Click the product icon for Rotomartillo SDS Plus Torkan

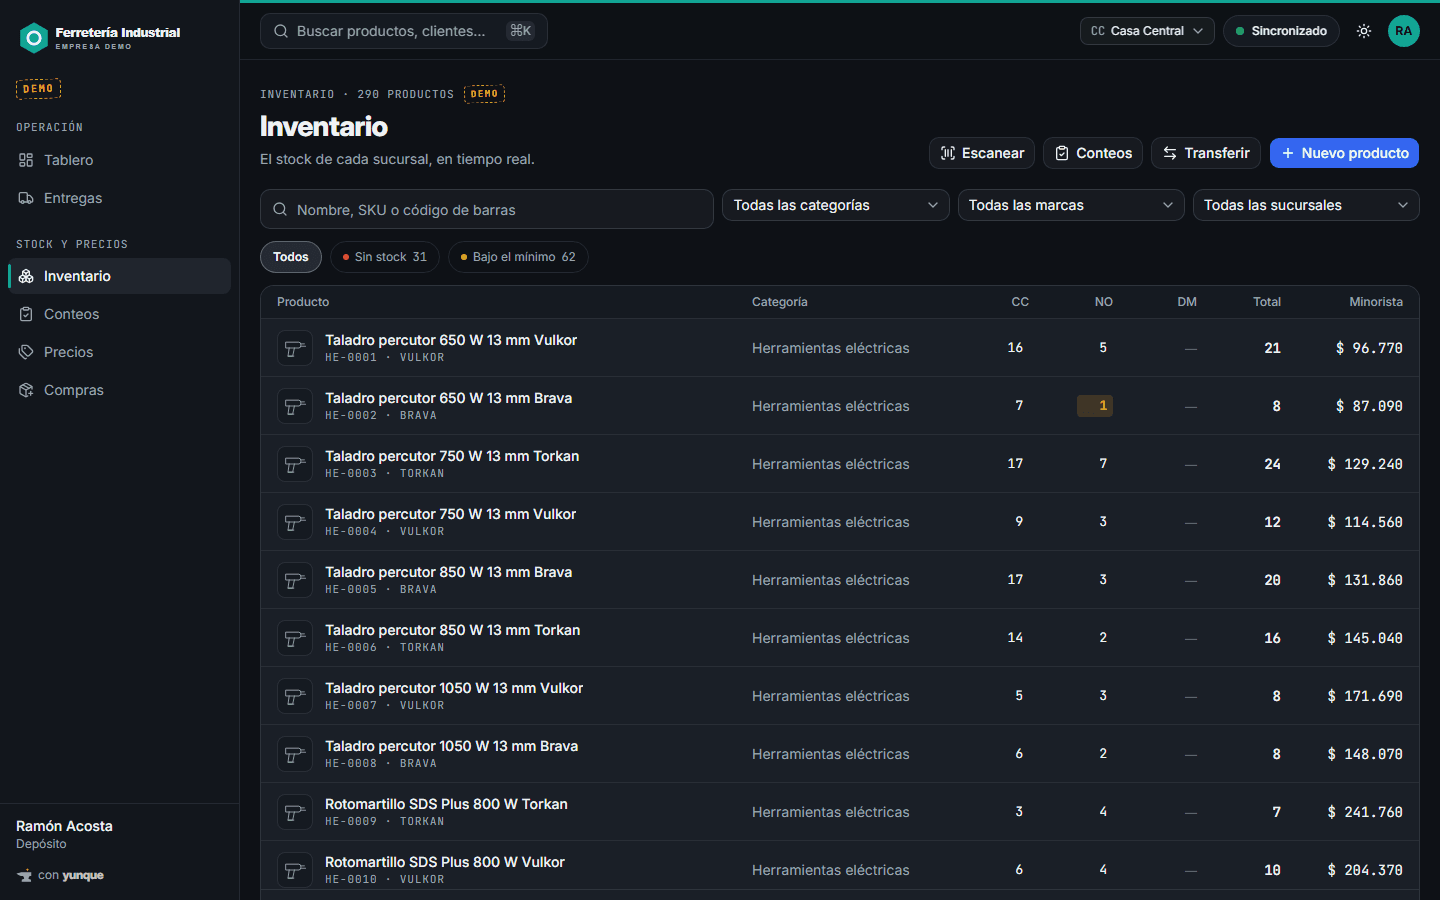295,812
